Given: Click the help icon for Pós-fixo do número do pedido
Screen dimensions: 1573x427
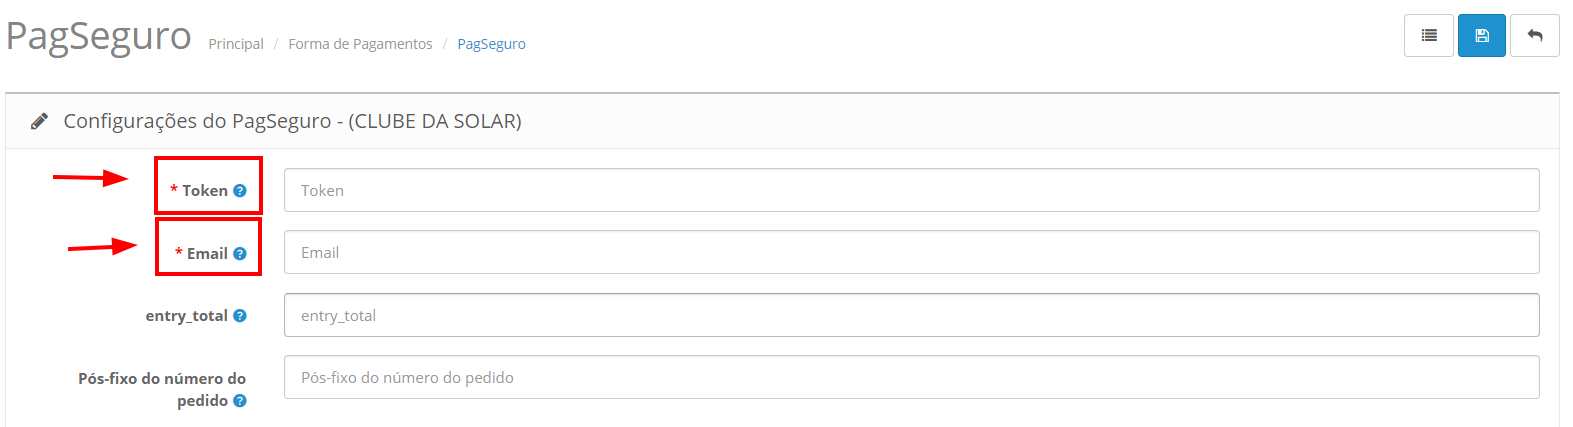Looking at the screenshot, I should click(240, 401).
